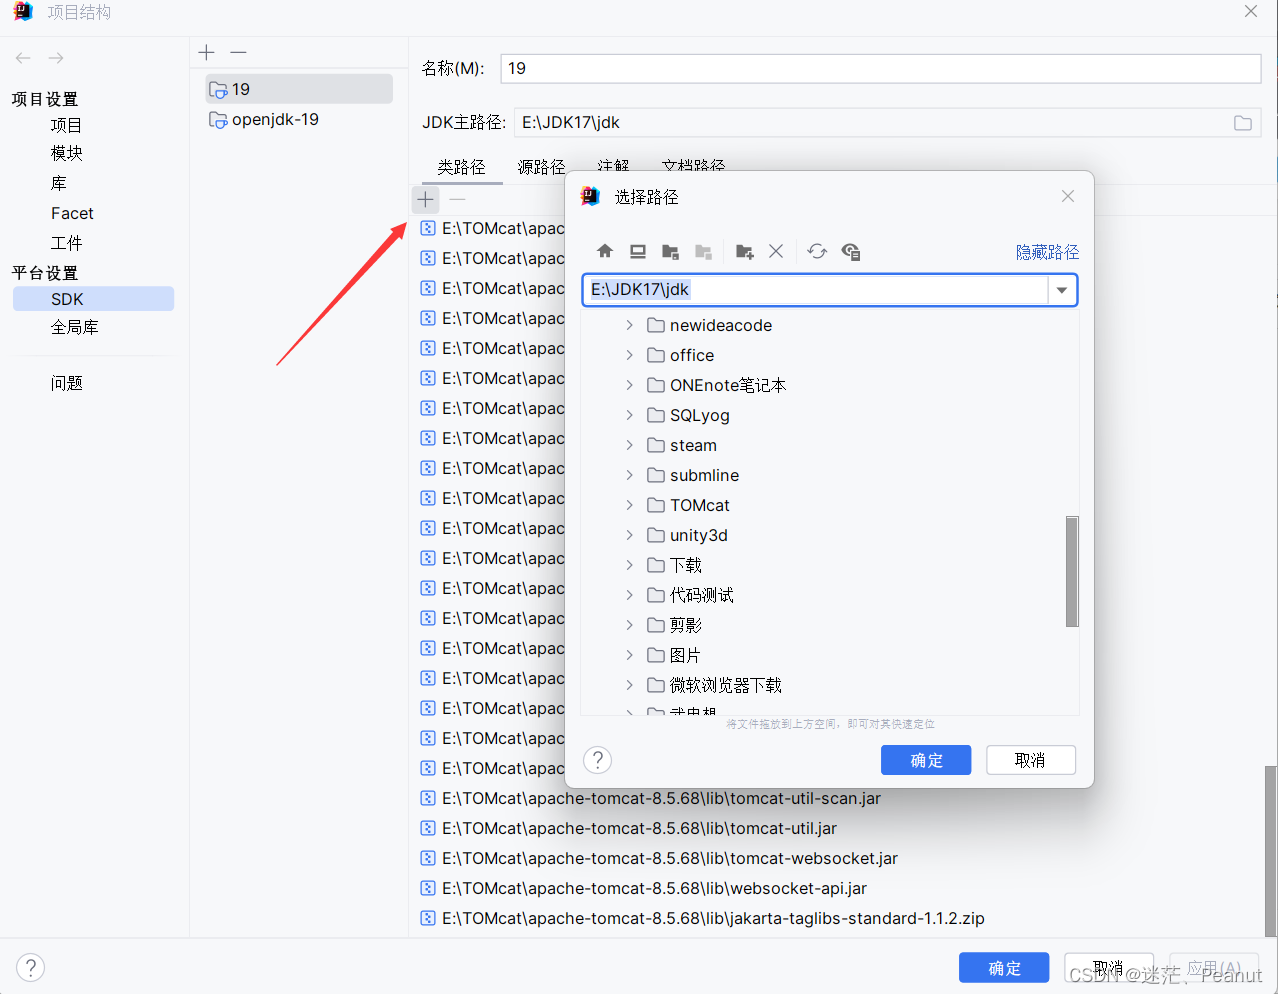The image size is (1278, 994).
Task: Expand the steam folder
Action: [x=629, y=445]
